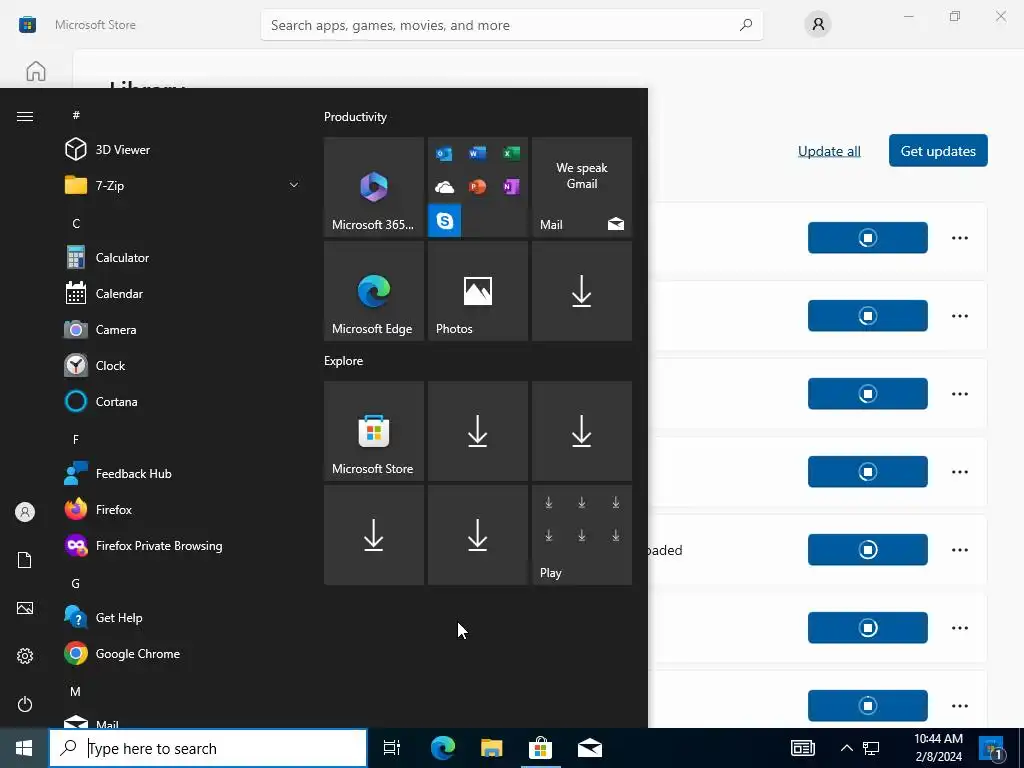
Task: Click the Microsoft Store tile
Action: [x=374, y=431]
